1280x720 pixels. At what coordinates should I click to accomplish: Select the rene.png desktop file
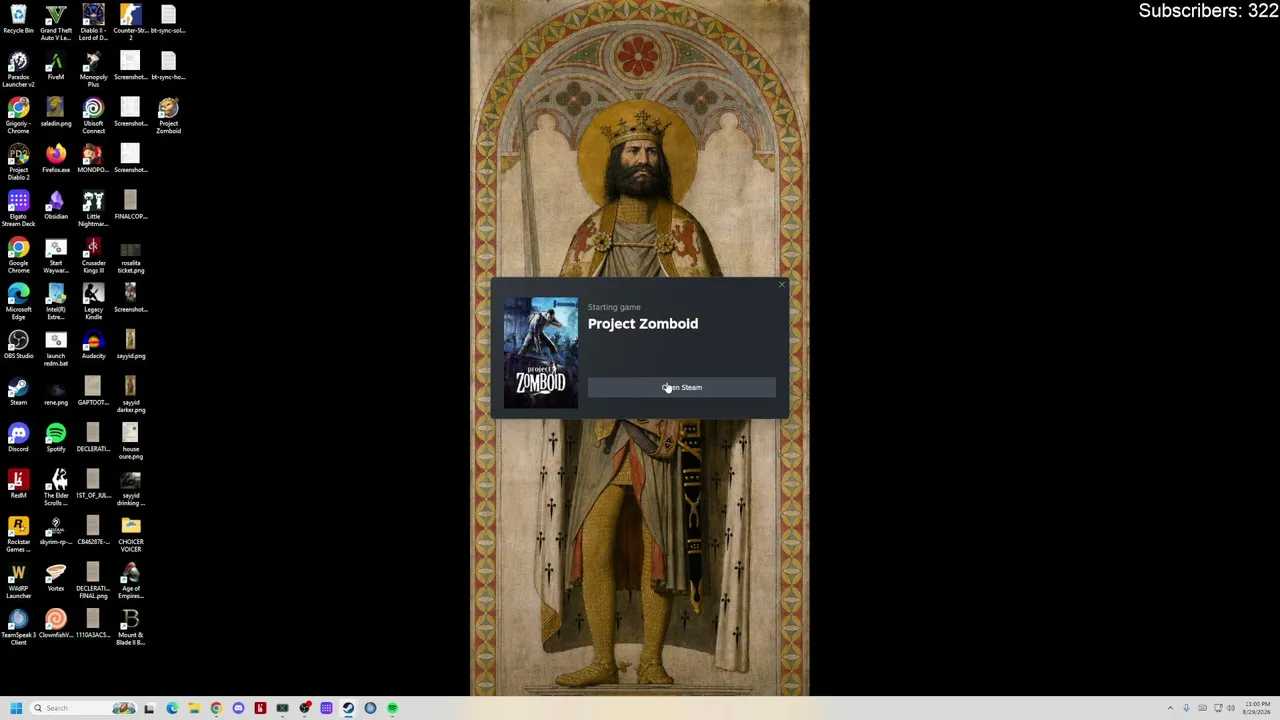(56, 392)
